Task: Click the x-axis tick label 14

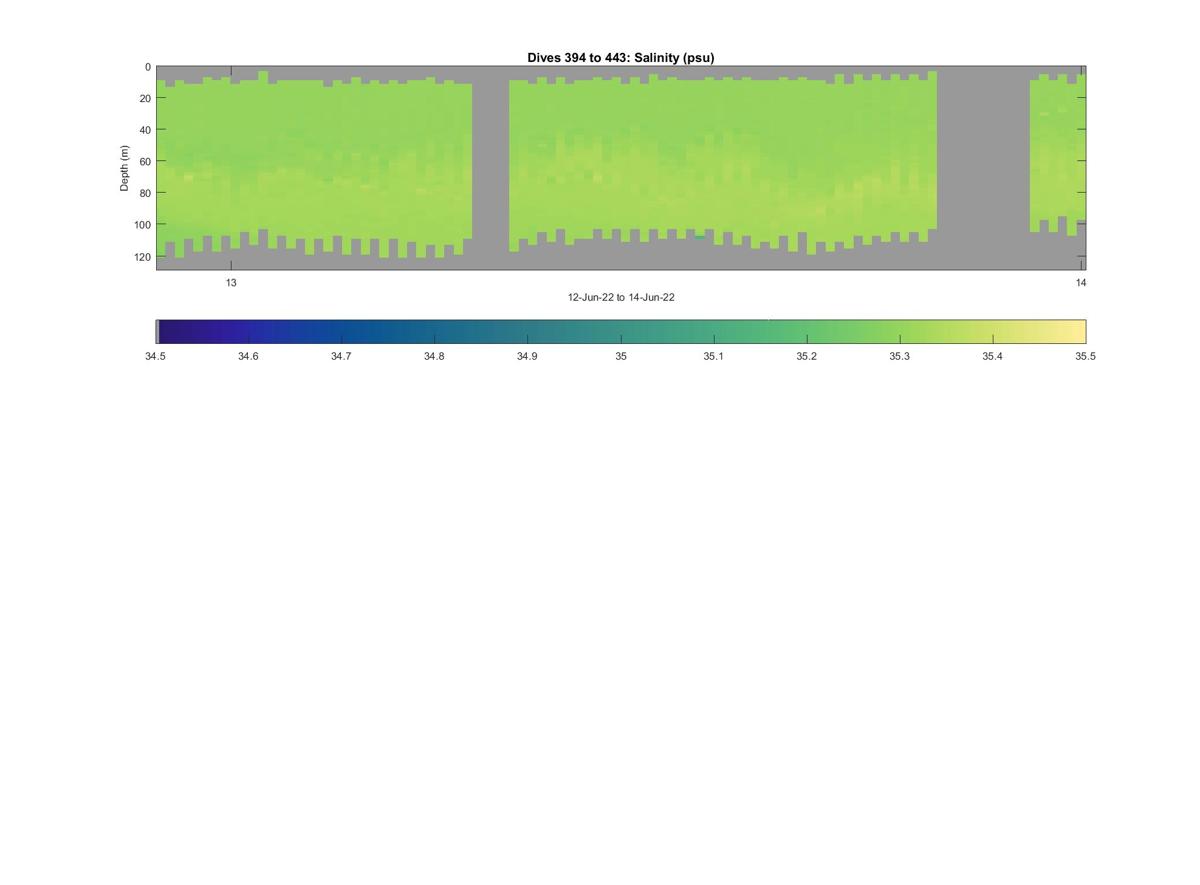Action: click(x=1081, y=283)
